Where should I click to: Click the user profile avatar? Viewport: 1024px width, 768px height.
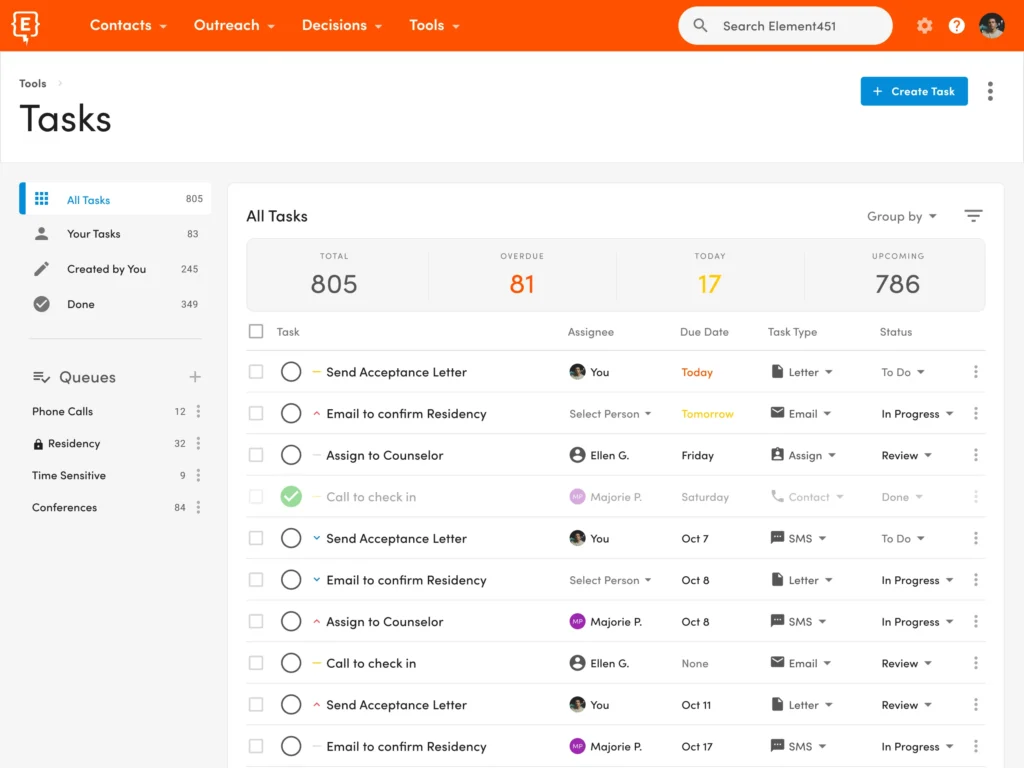[991, 26]
